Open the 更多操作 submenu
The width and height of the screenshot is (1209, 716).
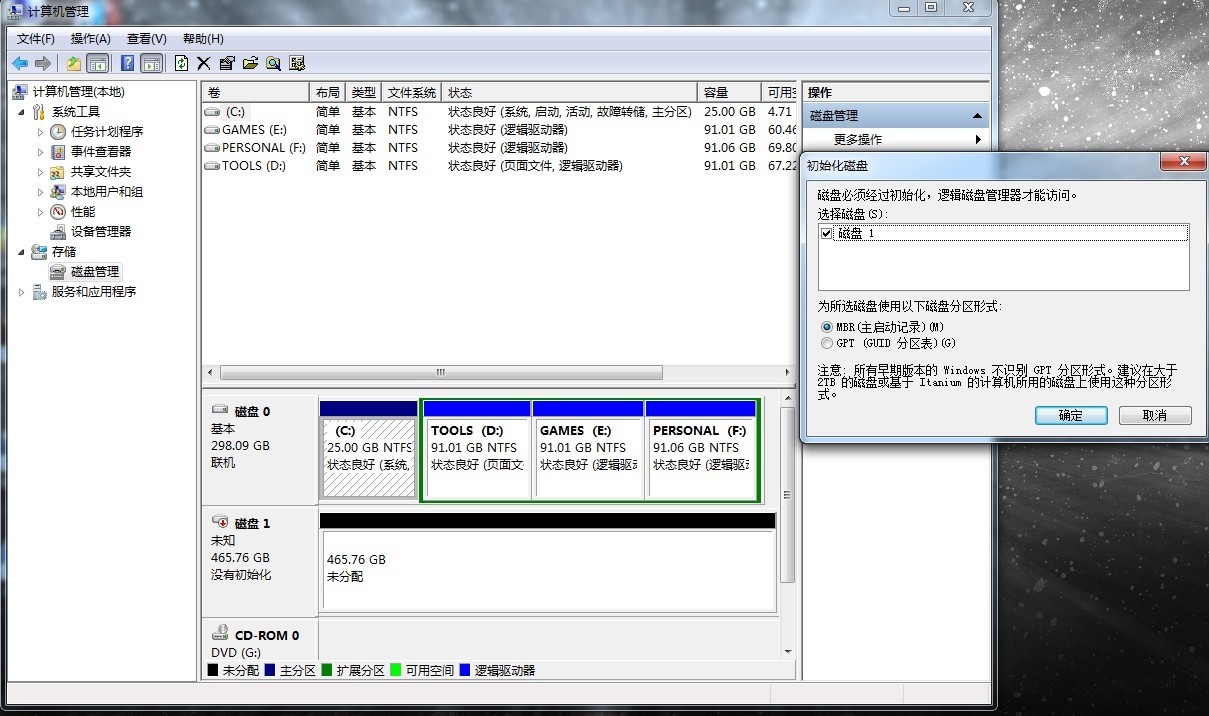click(x=895, y=140)
